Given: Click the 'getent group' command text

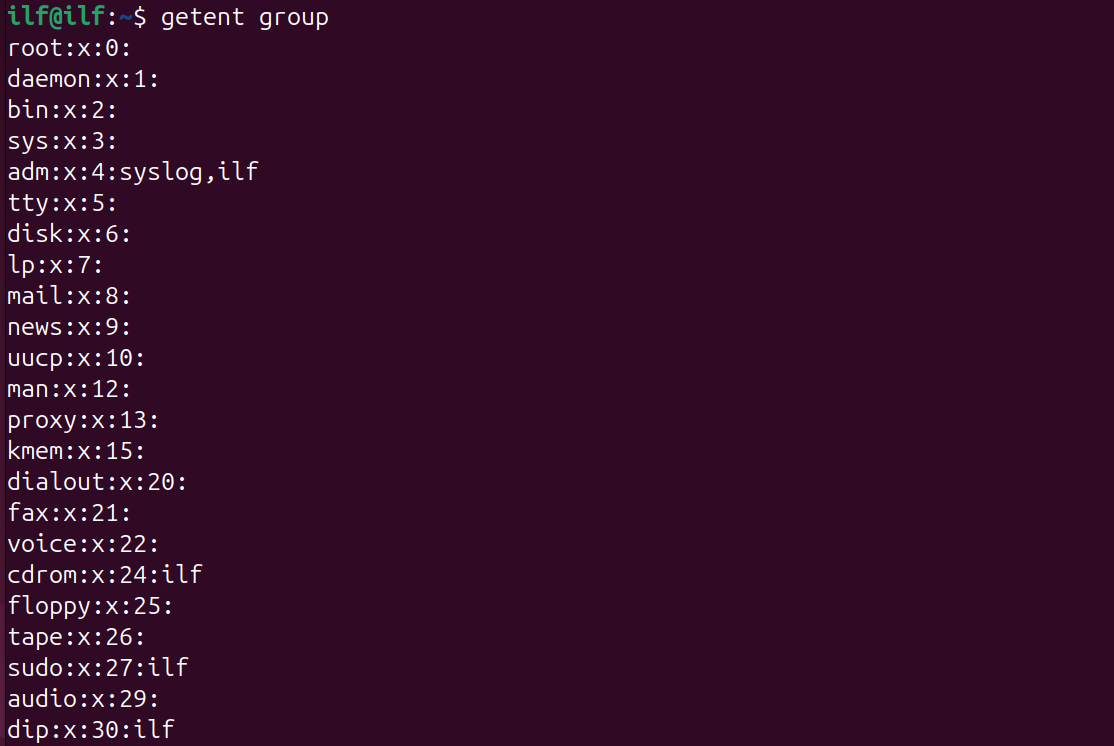Looking at the screenshot, I should [x=245, y=17].
